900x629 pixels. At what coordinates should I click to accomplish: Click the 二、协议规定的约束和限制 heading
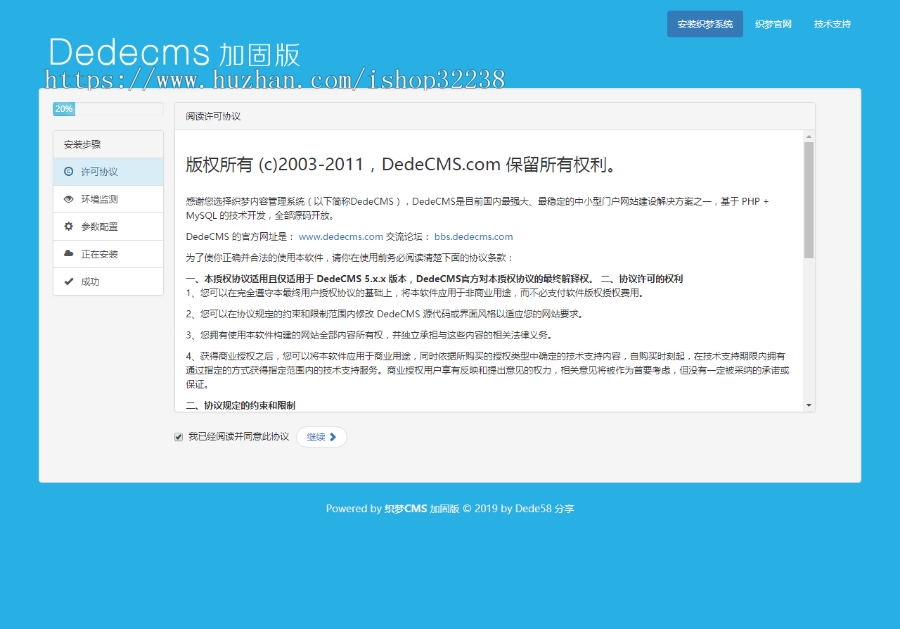240,405
